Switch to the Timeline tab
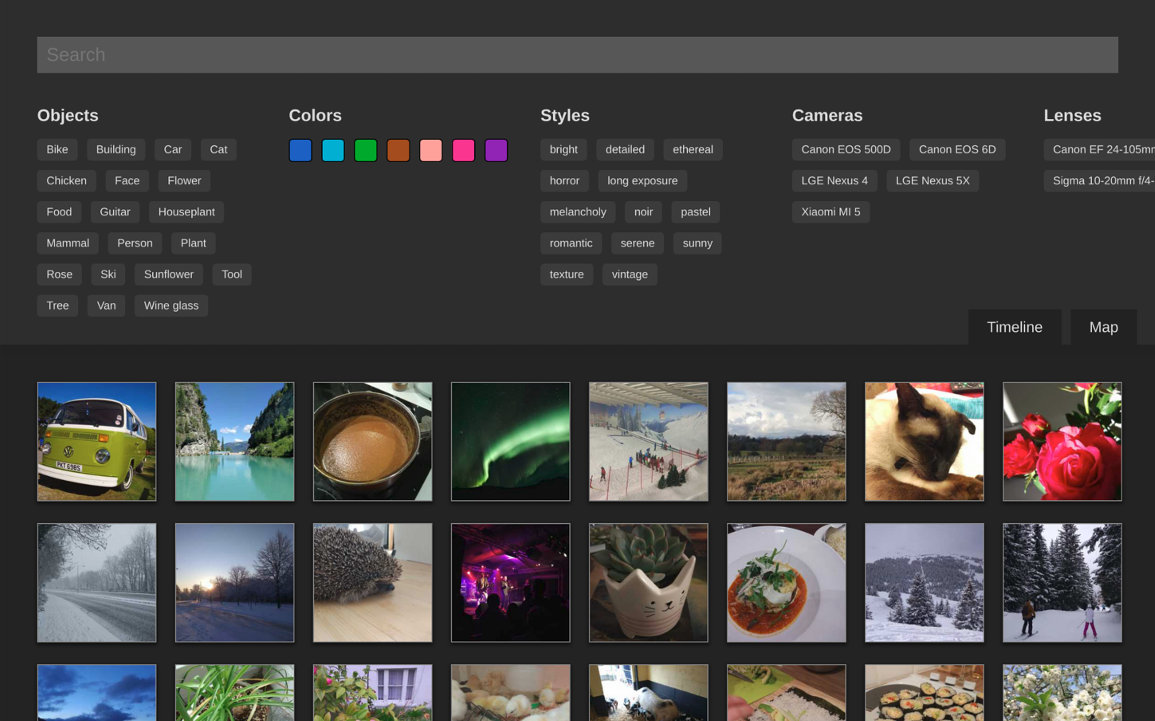This screenshot has height=721, width=1155. pos(1014,327)
